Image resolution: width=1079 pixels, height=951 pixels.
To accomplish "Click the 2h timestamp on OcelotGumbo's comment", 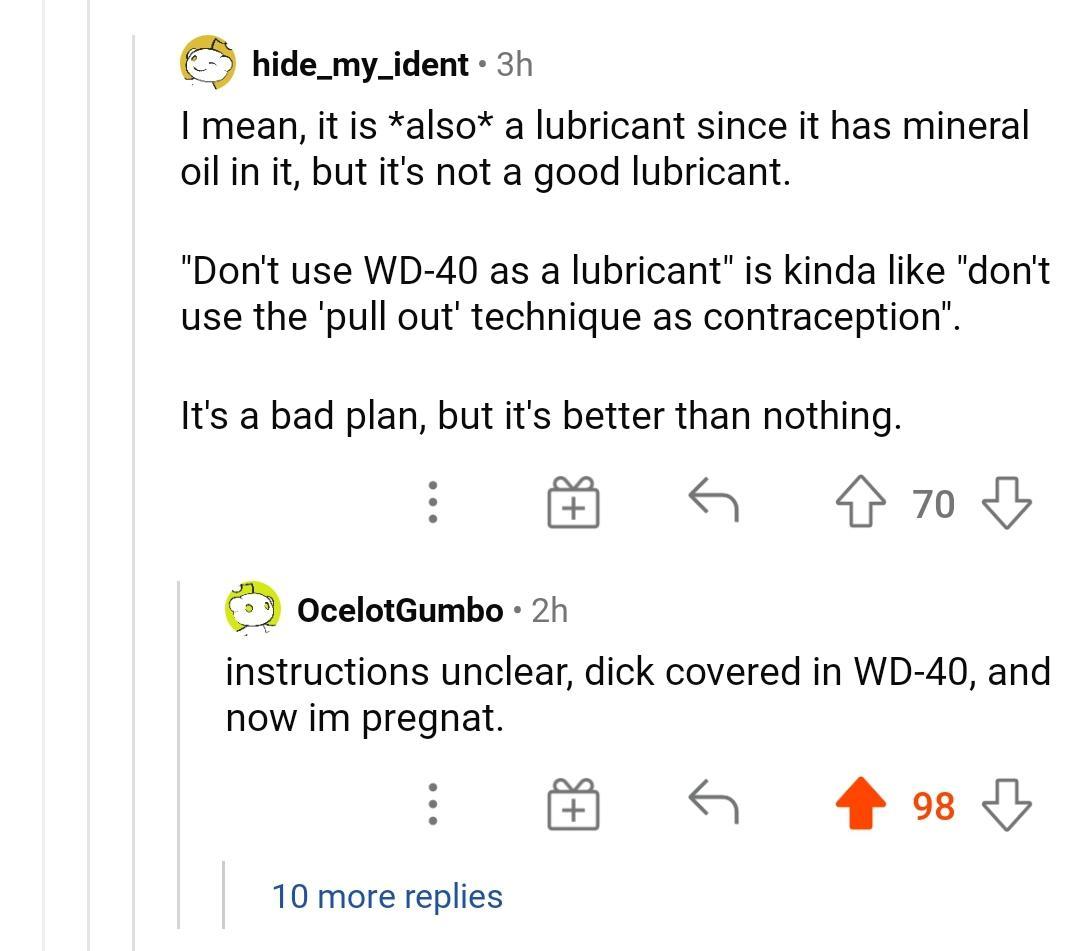I will click(550, 610).
